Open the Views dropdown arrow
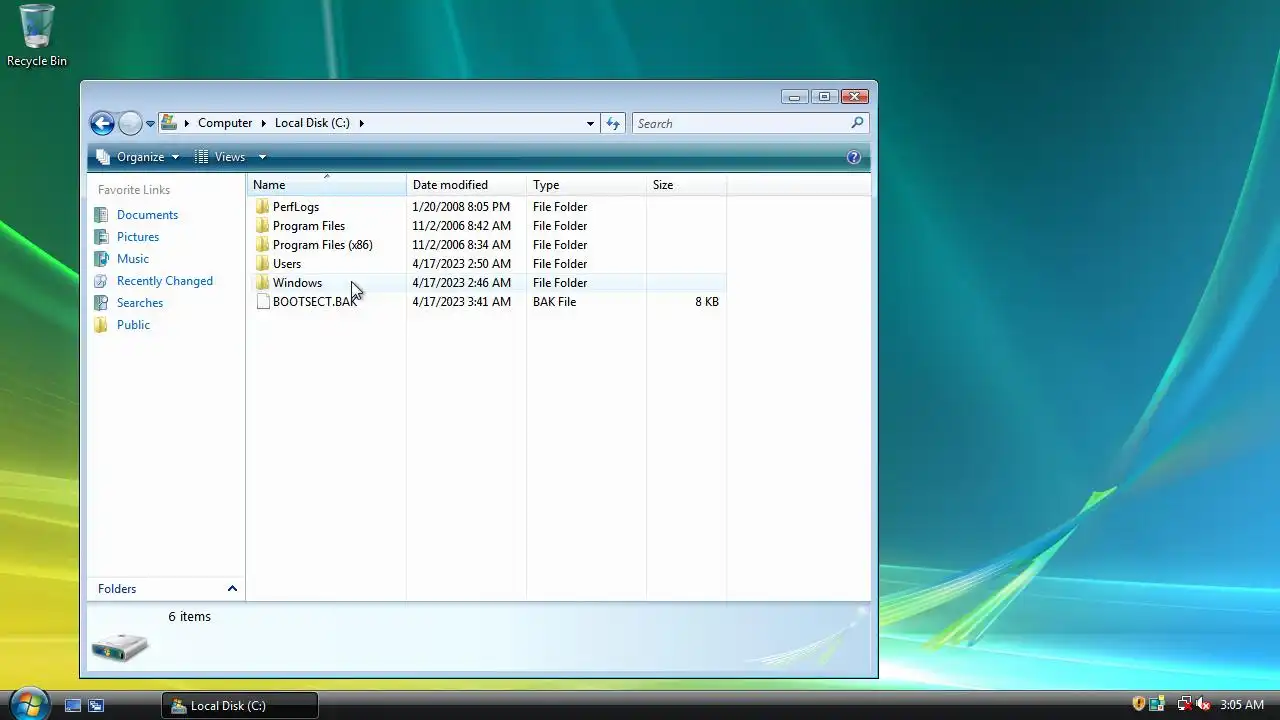This screenshot has width=1280, height=720. (x=262, y=157)
